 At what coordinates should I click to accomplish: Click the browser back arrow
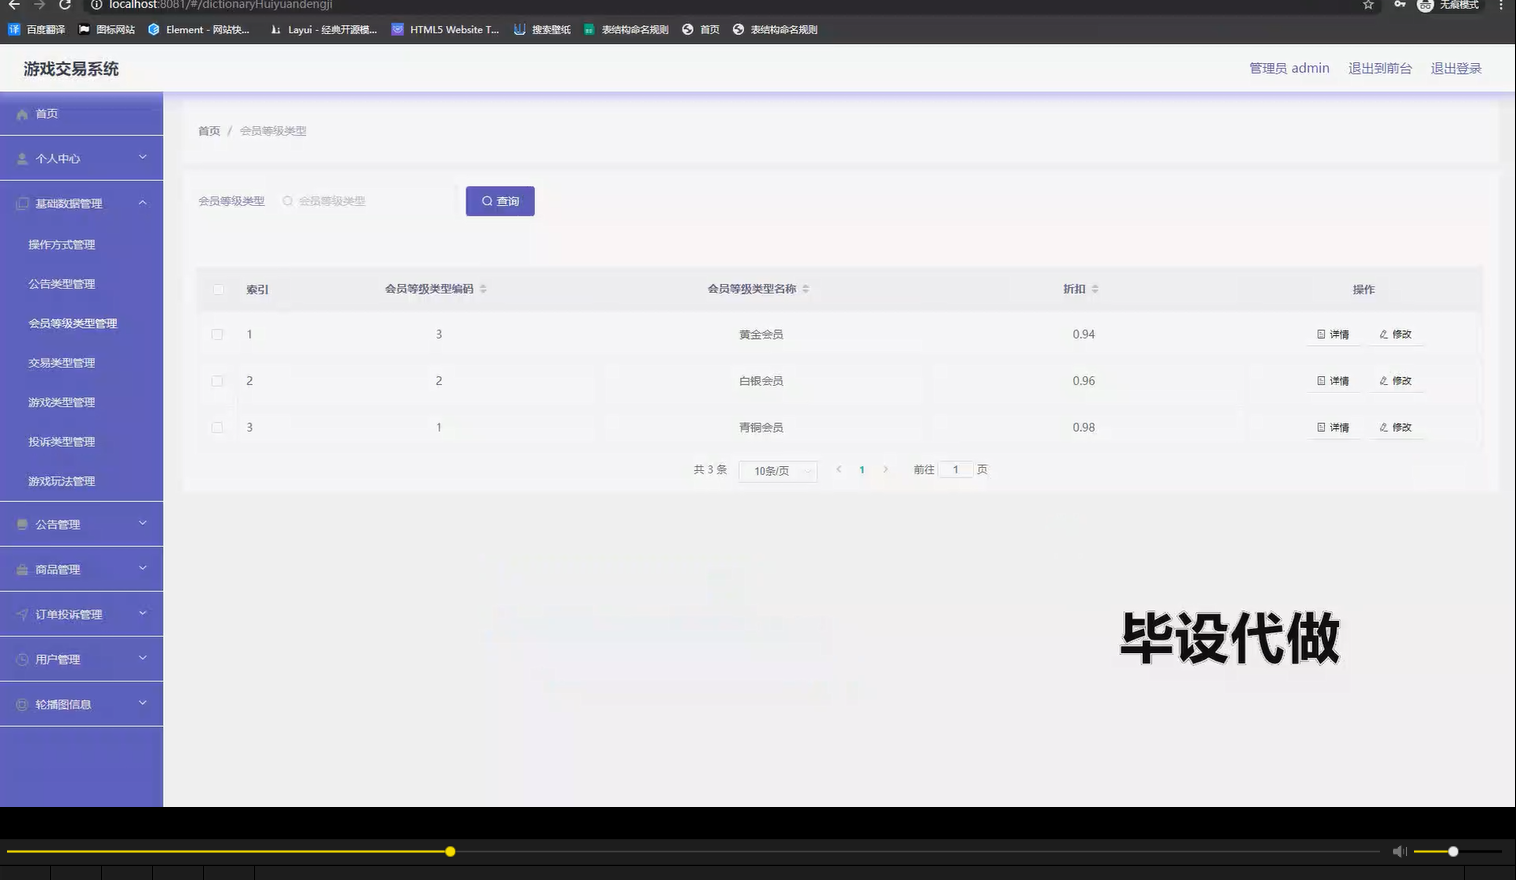[14, 5]
